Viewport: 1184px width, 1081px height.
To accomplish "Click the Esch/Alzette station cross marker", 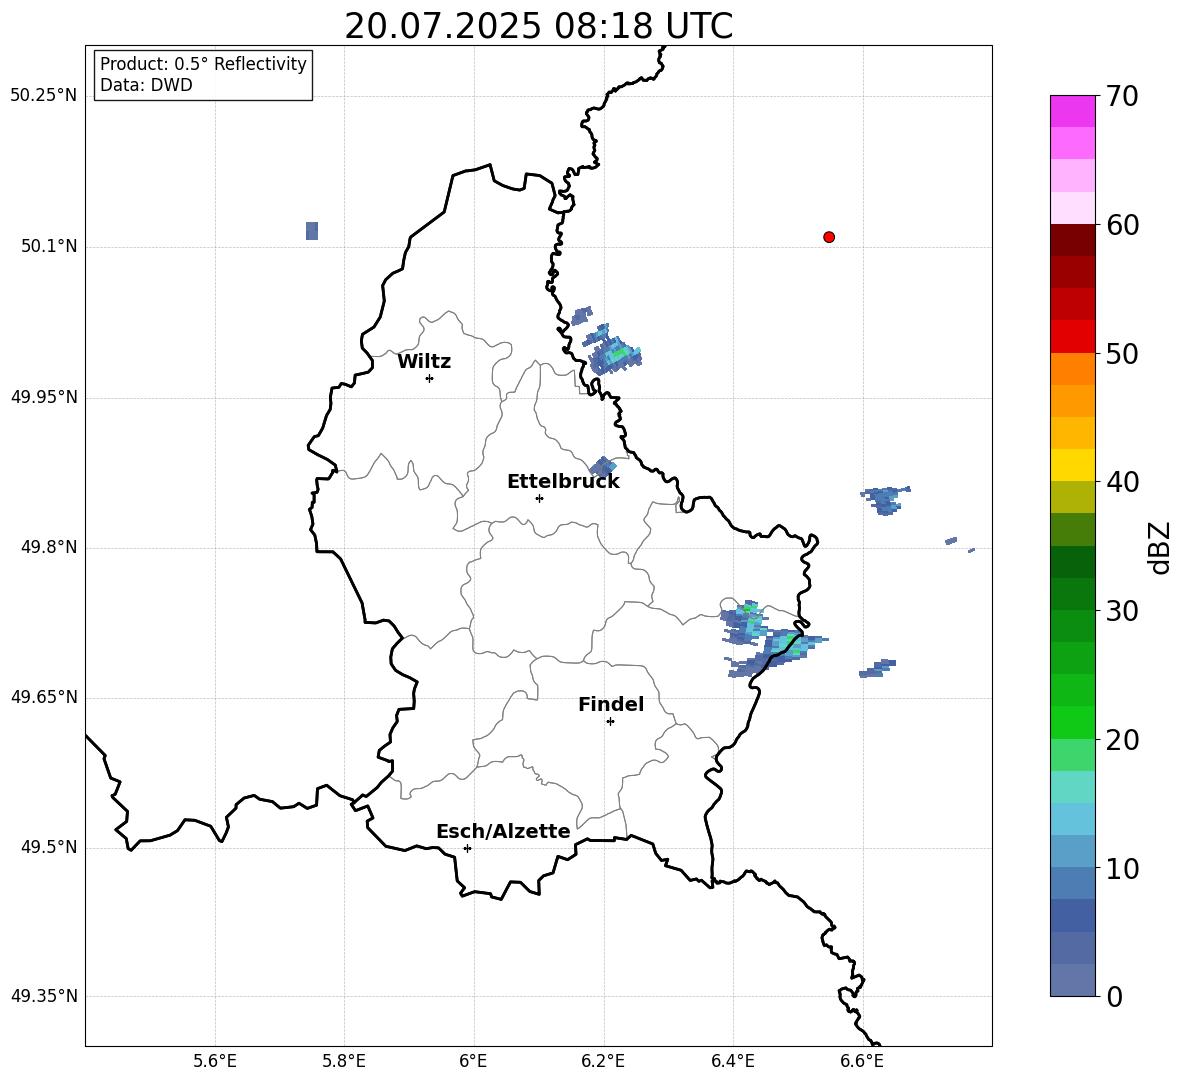I will point(467,848).
